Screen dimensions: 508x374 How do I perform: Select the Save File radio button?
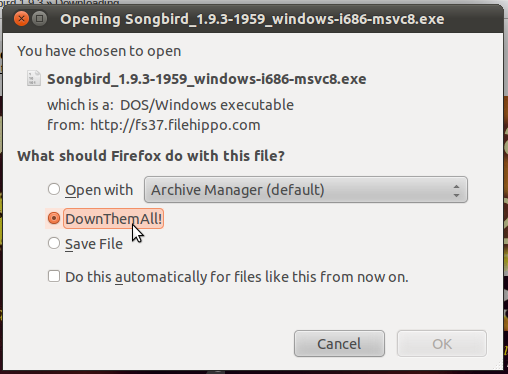pyautogui.click(x=54, y=243)
